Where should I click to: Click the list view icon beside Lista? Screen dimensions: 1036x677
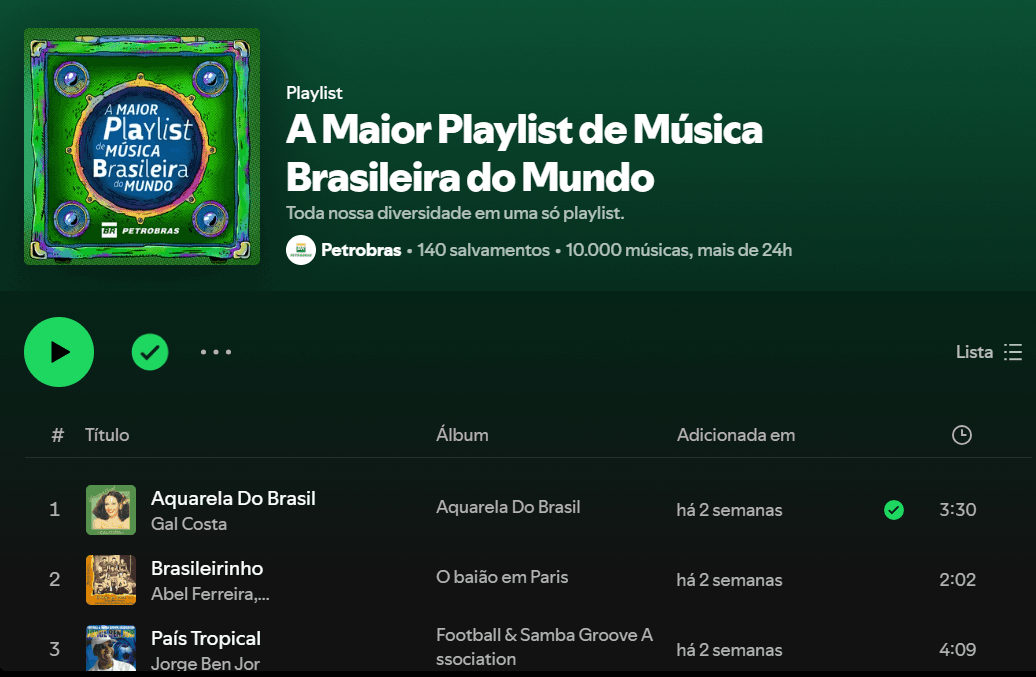[1013, 352]
